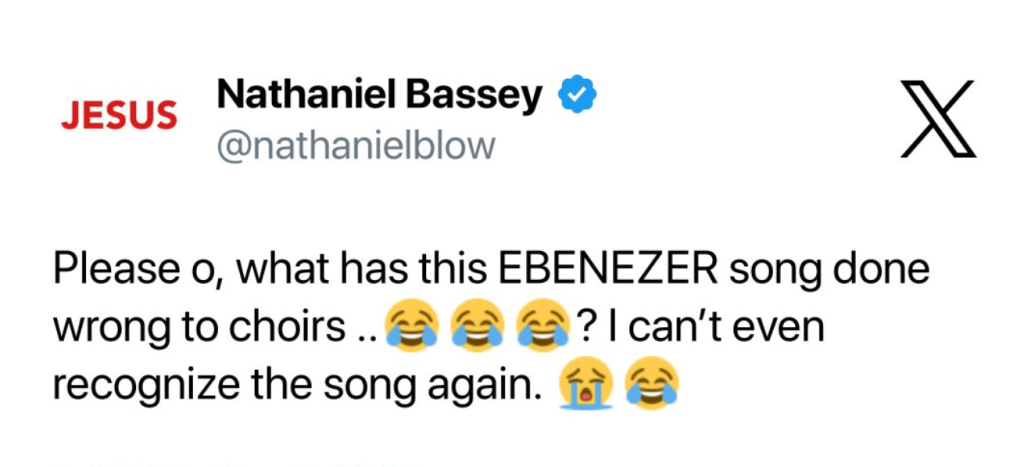Open Nathaniel Bassey's profile name link
This screenshot has width=1024, height=467.
(379, 95)
